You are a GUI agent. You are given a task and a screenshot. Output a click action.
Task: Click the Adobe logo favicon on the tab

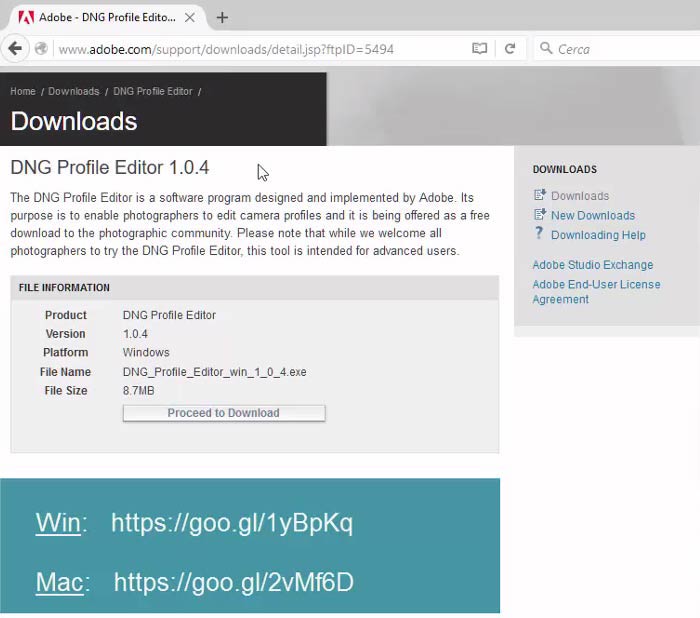26,17
